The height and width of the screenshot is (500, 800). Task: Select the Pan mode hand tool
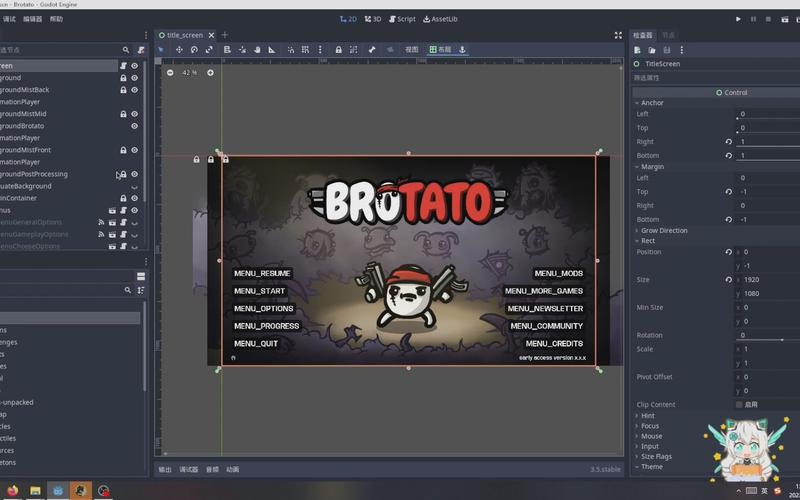coord(257,49)
